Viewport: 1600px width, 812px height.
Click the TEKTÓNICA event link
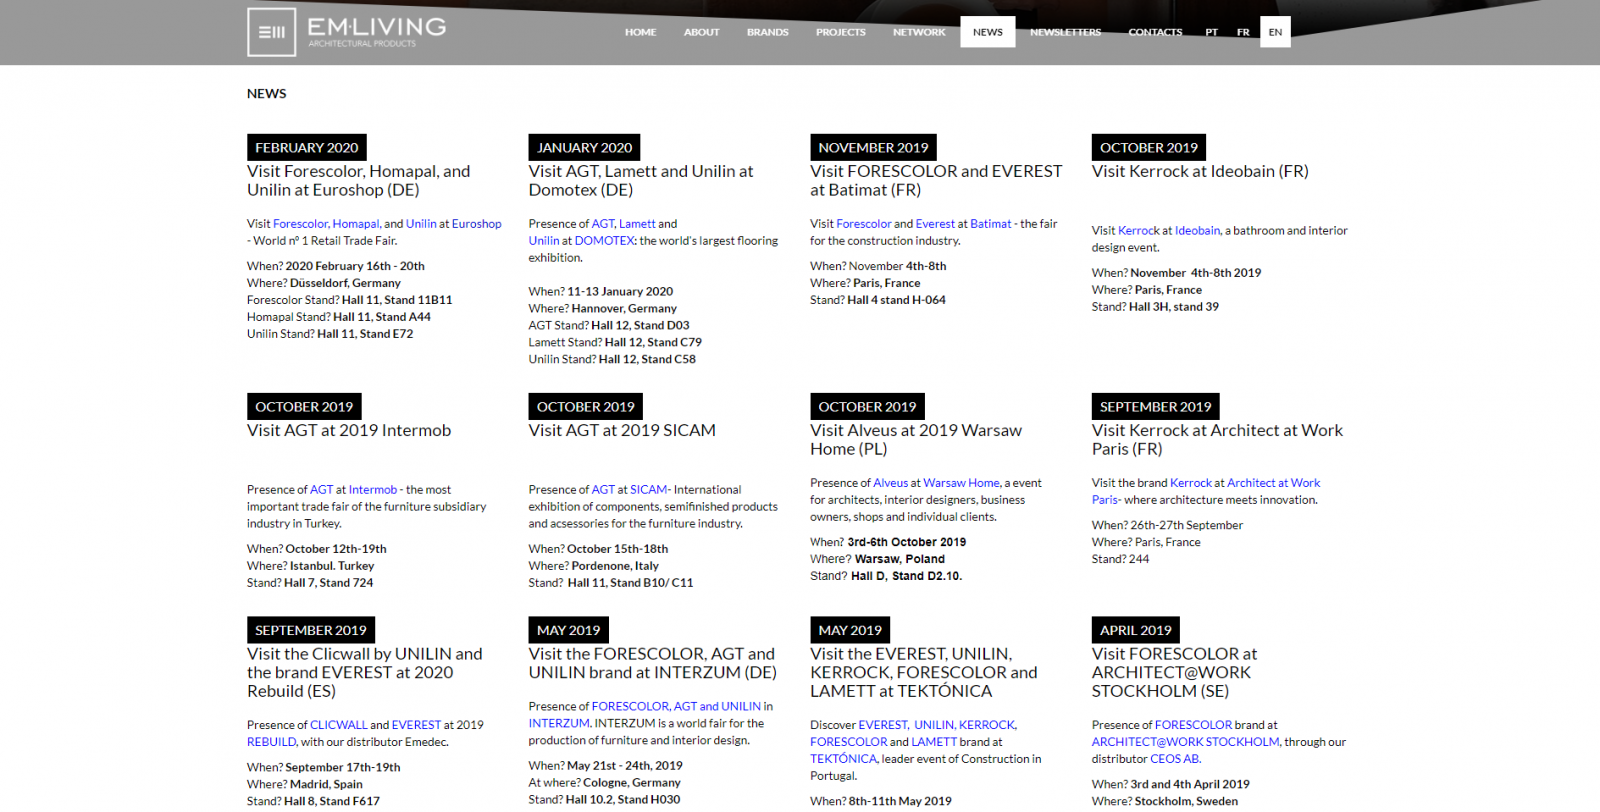pyautogui.click(x=843, y=759)
